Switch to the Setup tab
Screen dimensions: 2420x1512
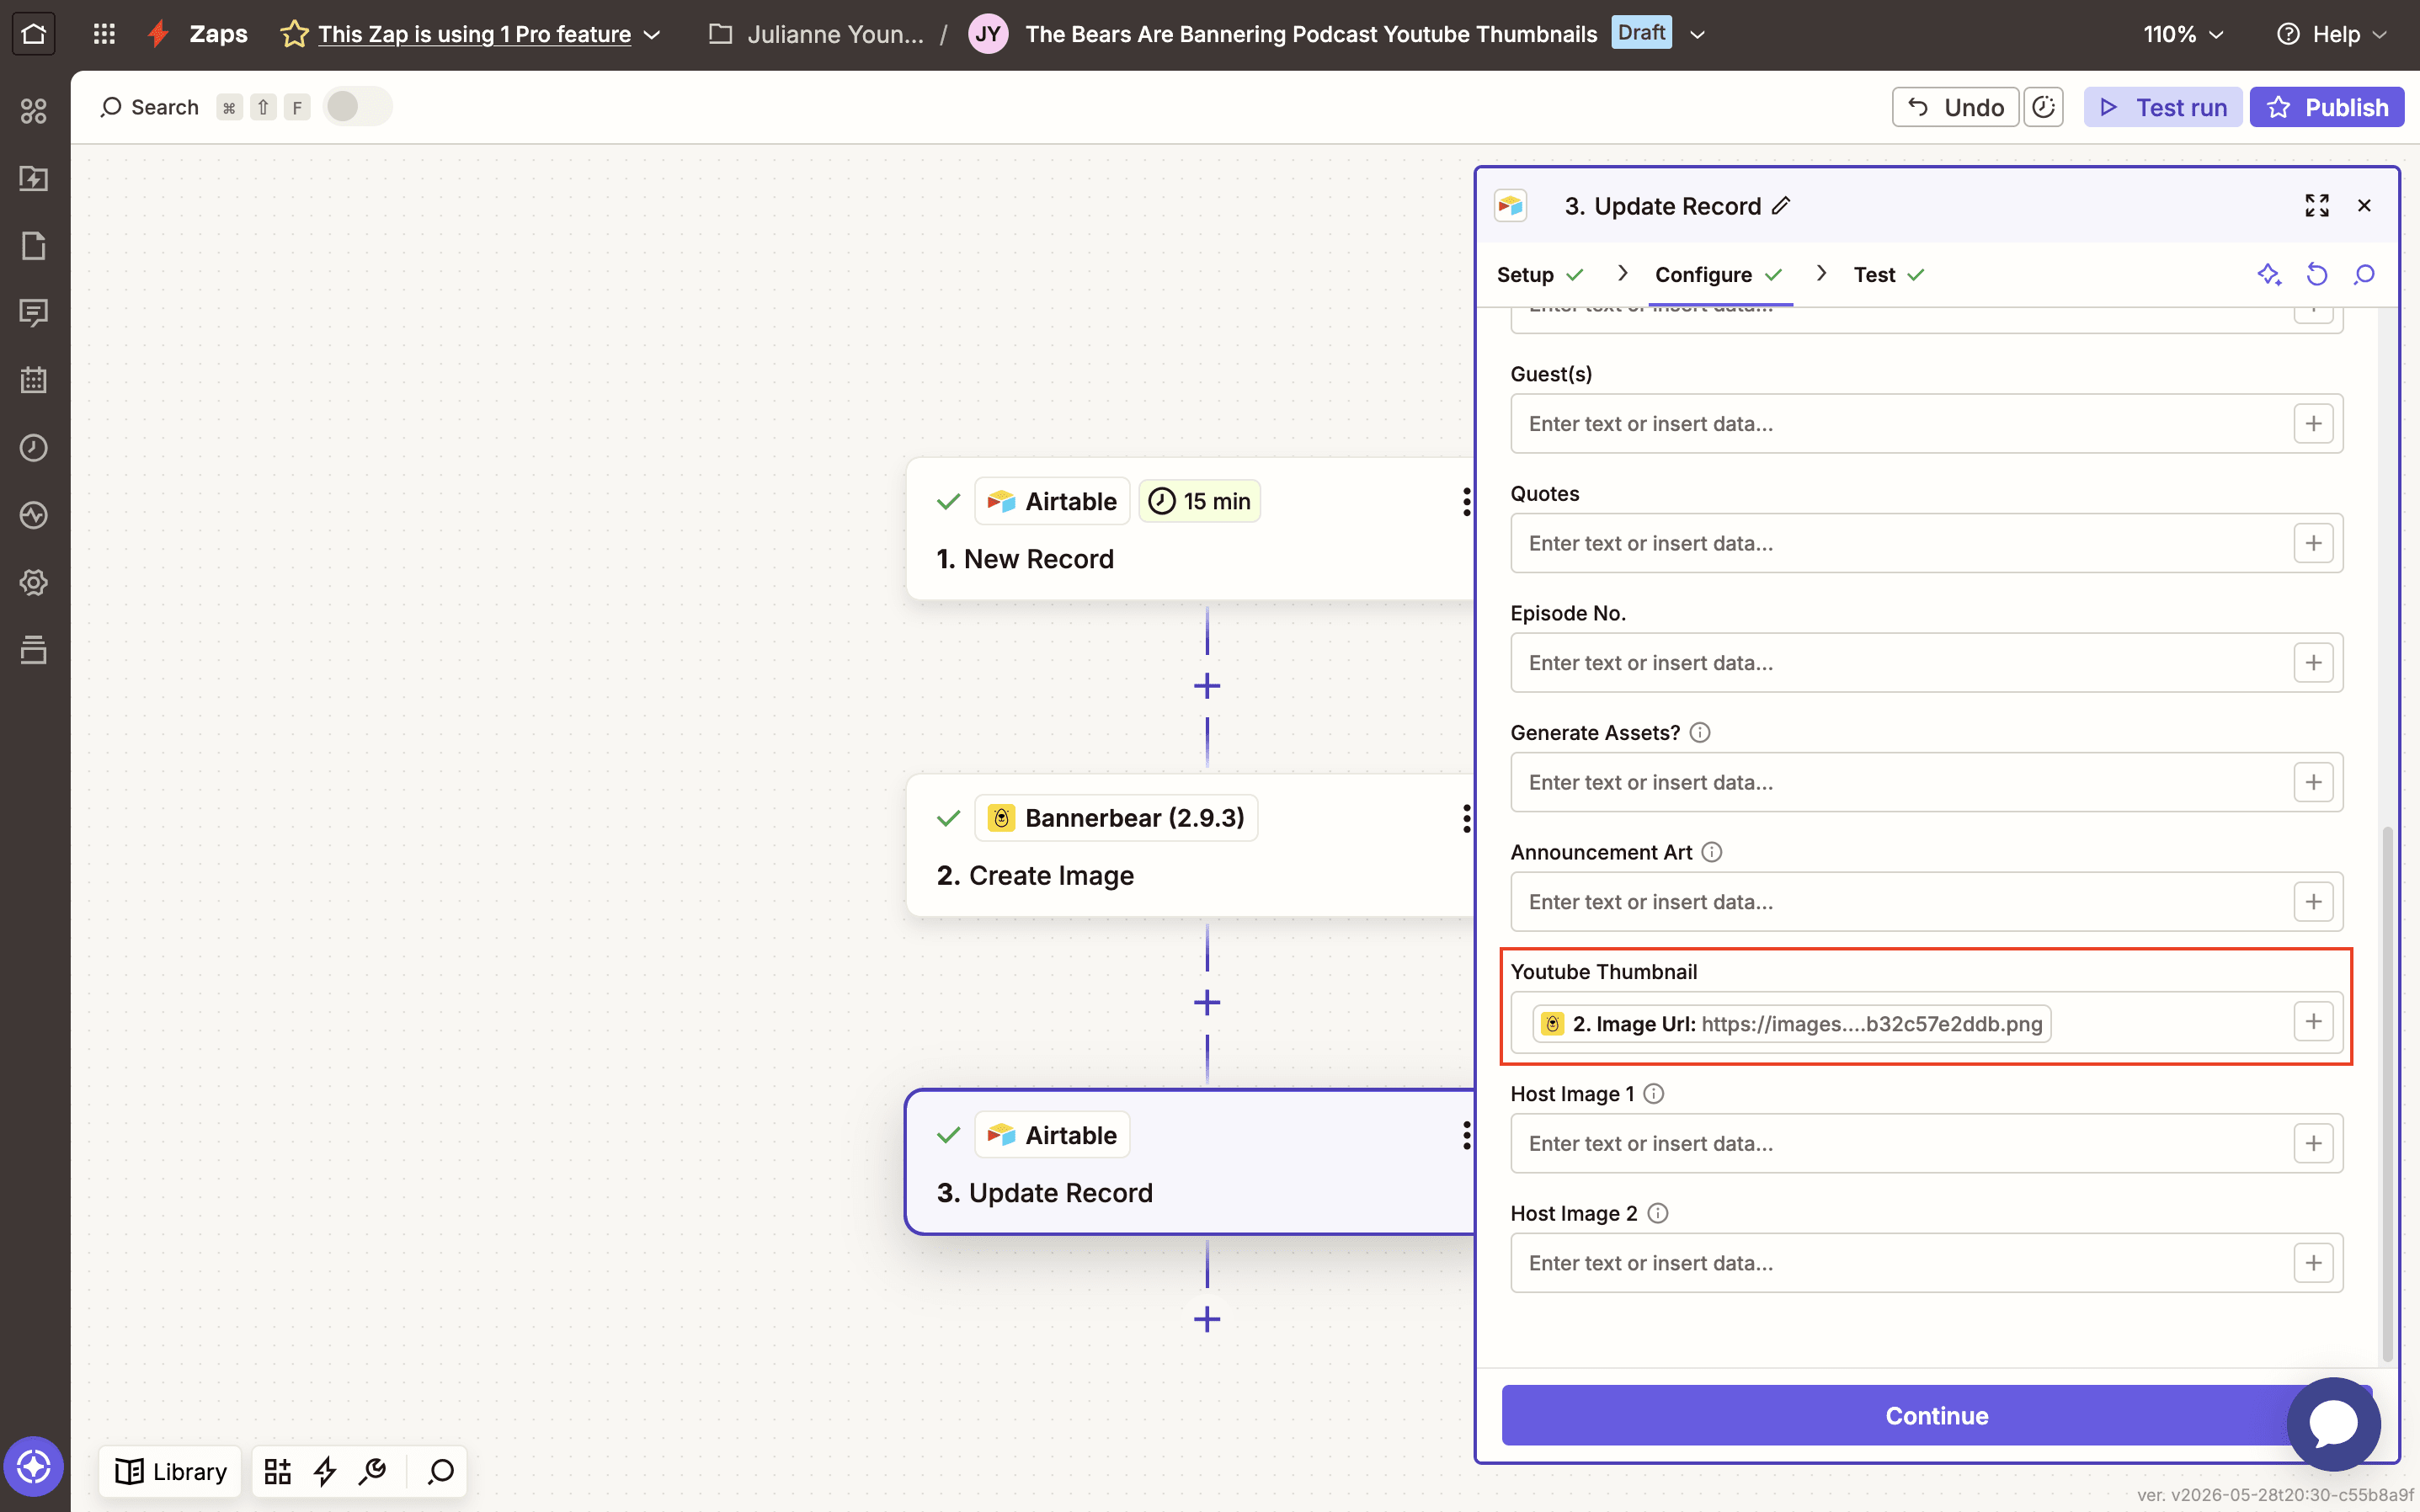coord(1539,274)
